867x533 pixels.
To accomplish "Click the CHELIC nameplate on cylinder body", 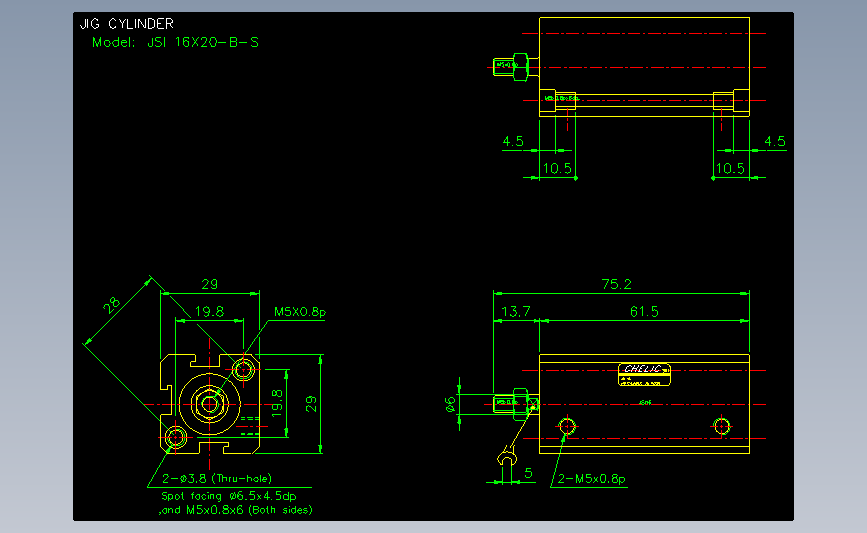I will click(x=644, y=374).
